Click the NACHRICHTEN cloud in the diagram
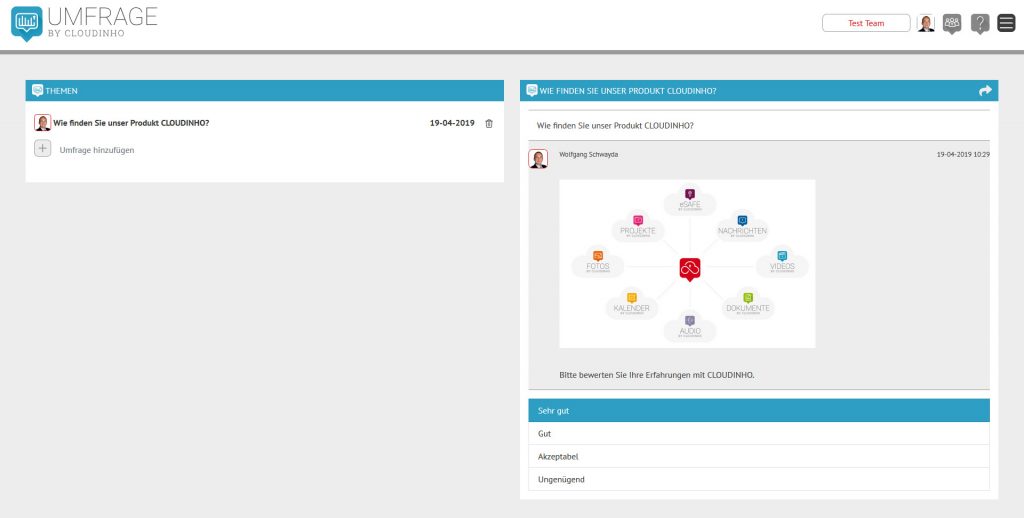The height and width of the screenshot is (518, 1024). point(742,227)
